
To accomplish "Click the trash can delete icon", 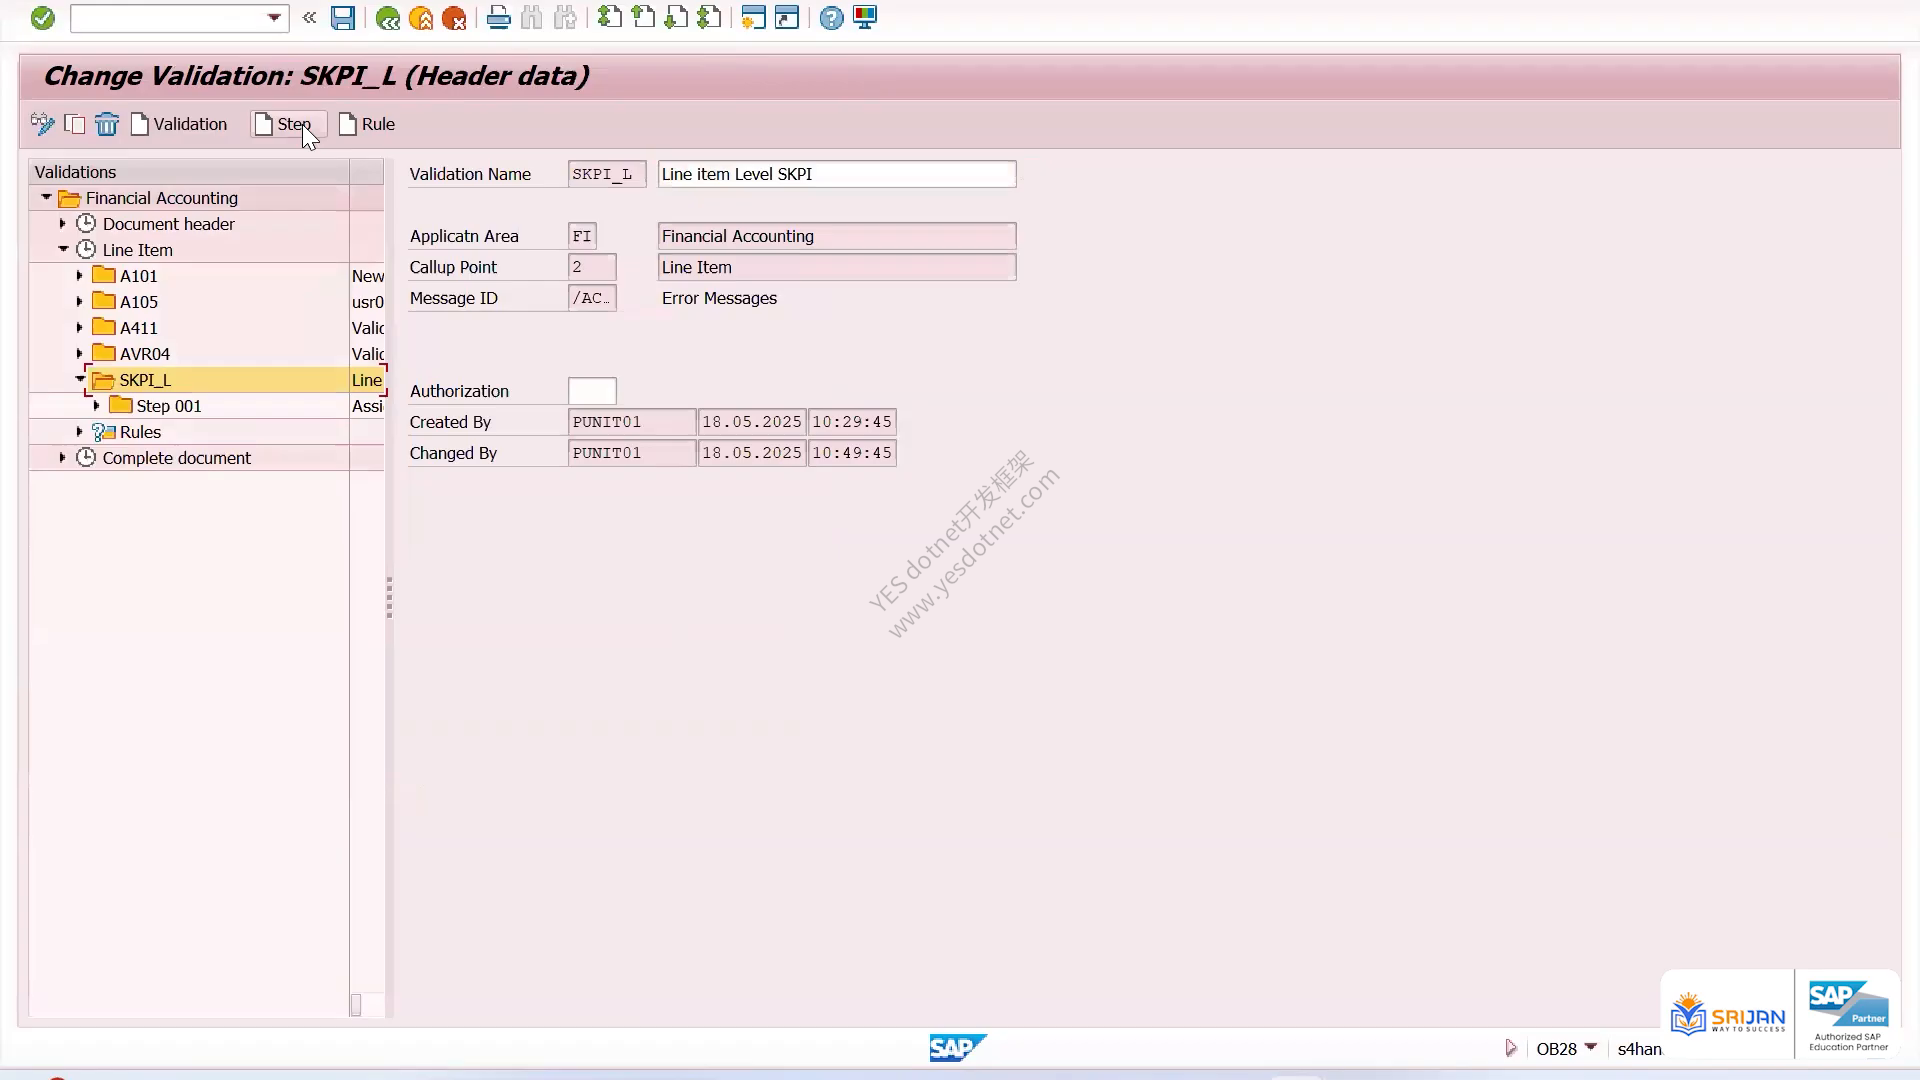I will 107,124.
